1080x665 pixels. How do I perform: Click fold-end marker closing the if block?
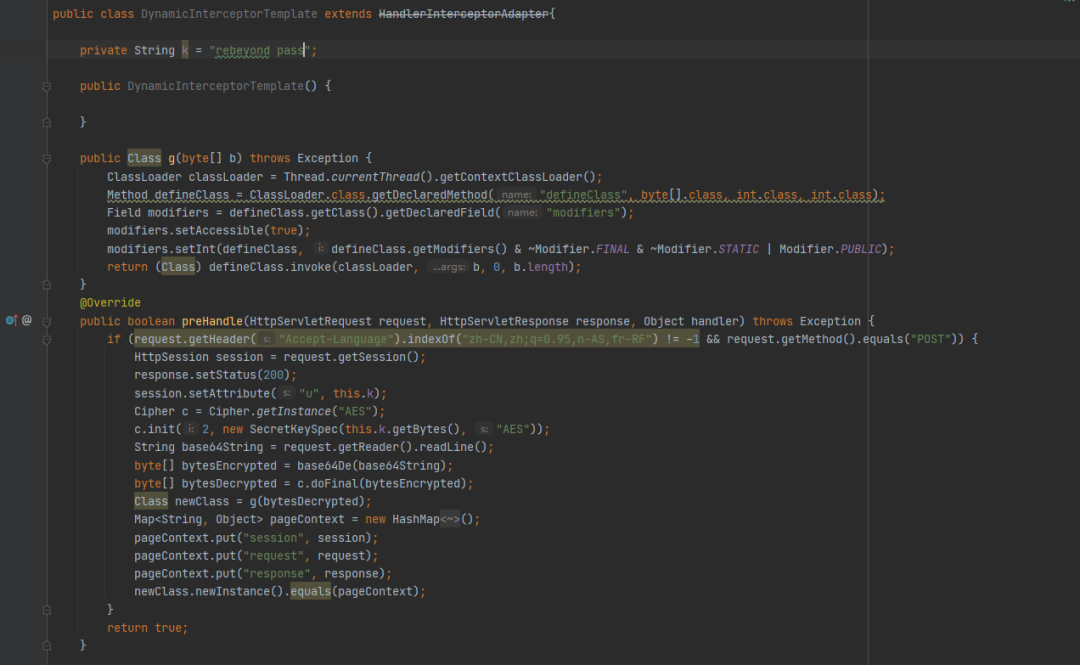(47, 610)
